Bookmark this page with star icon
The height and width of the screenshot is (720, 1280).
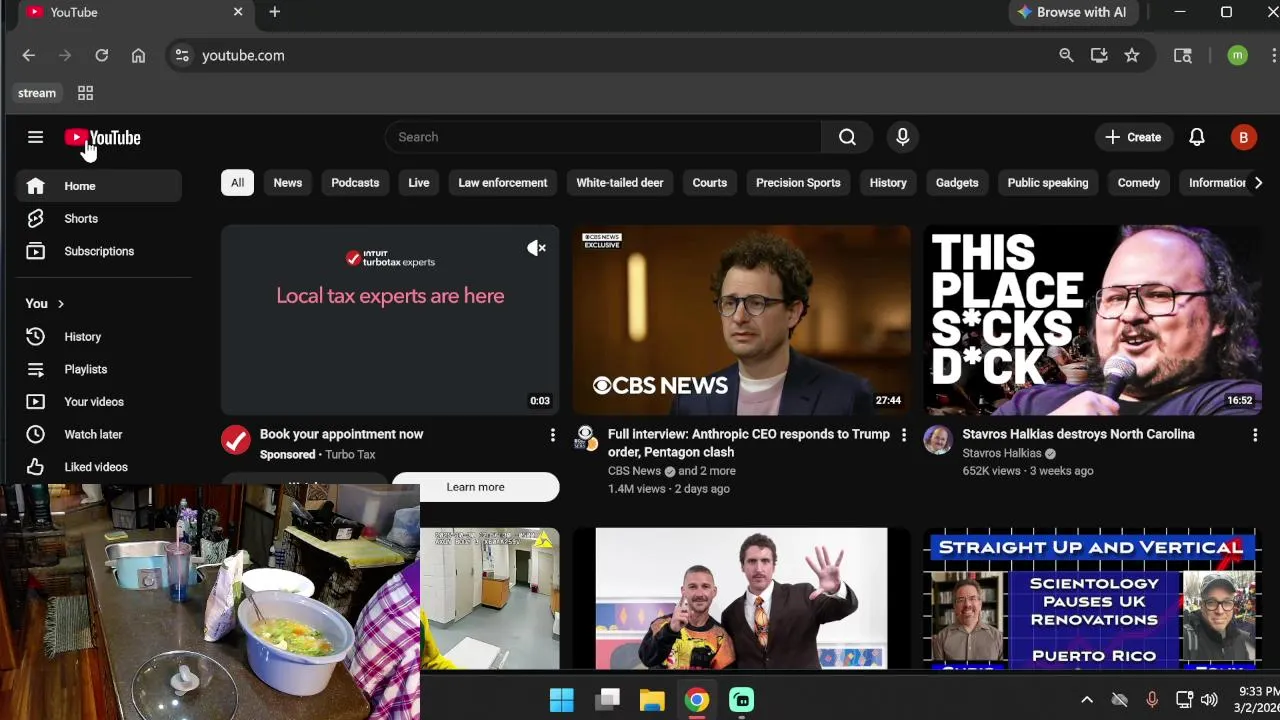(1132, 56)
